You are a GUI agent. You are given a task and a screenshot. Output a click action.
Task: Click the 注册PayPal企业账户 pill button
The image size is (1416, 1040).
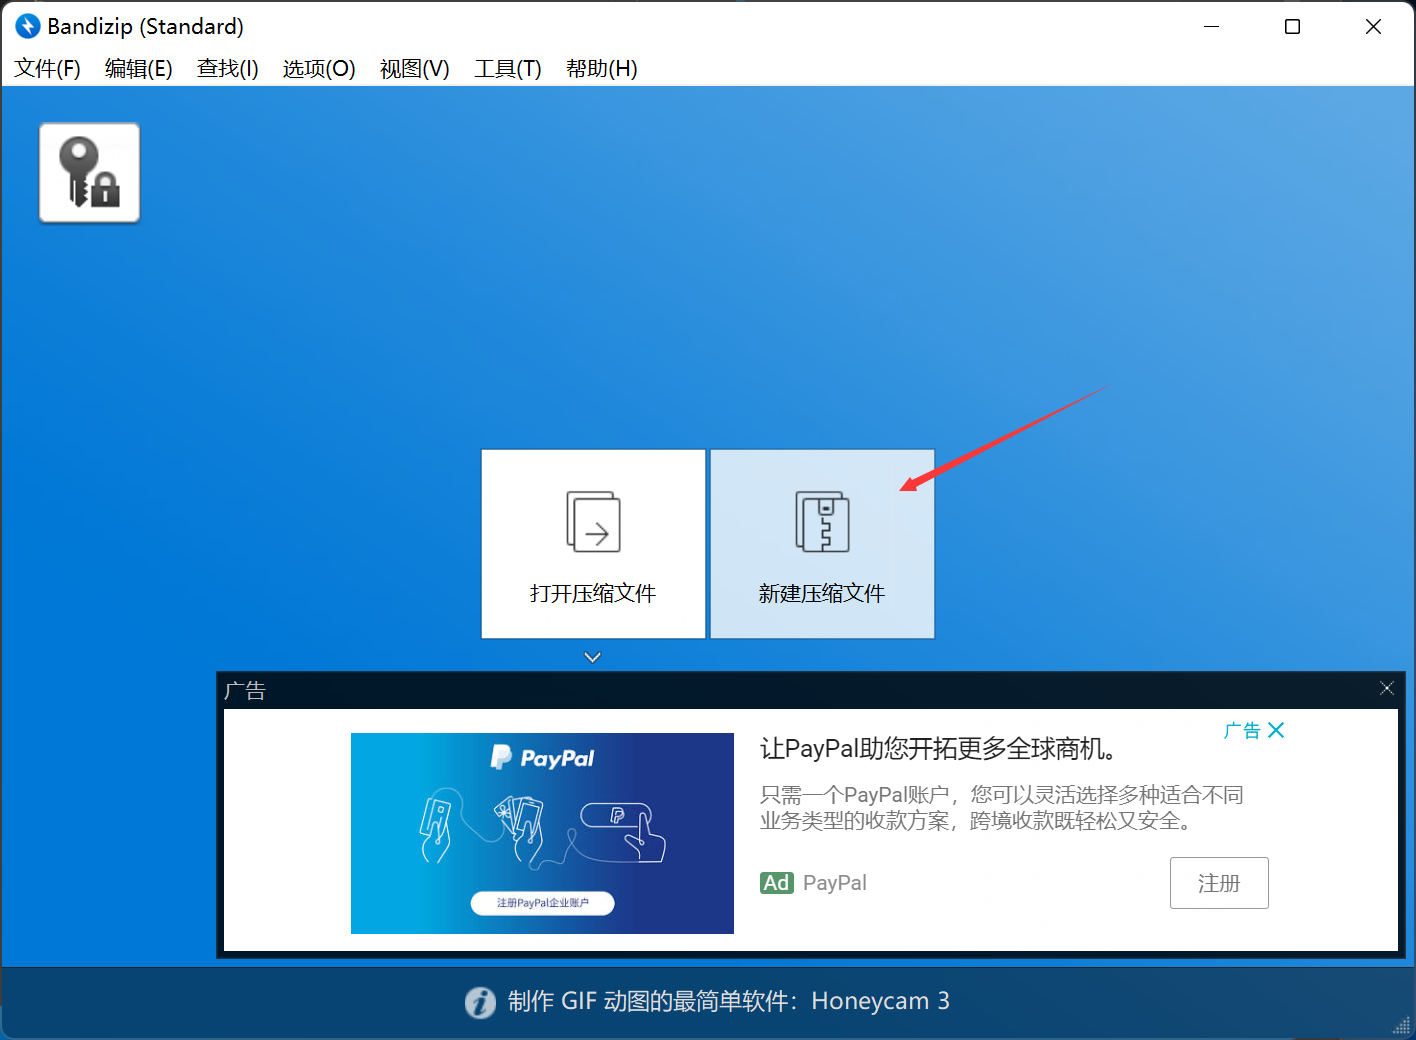[x=543, y=903]
